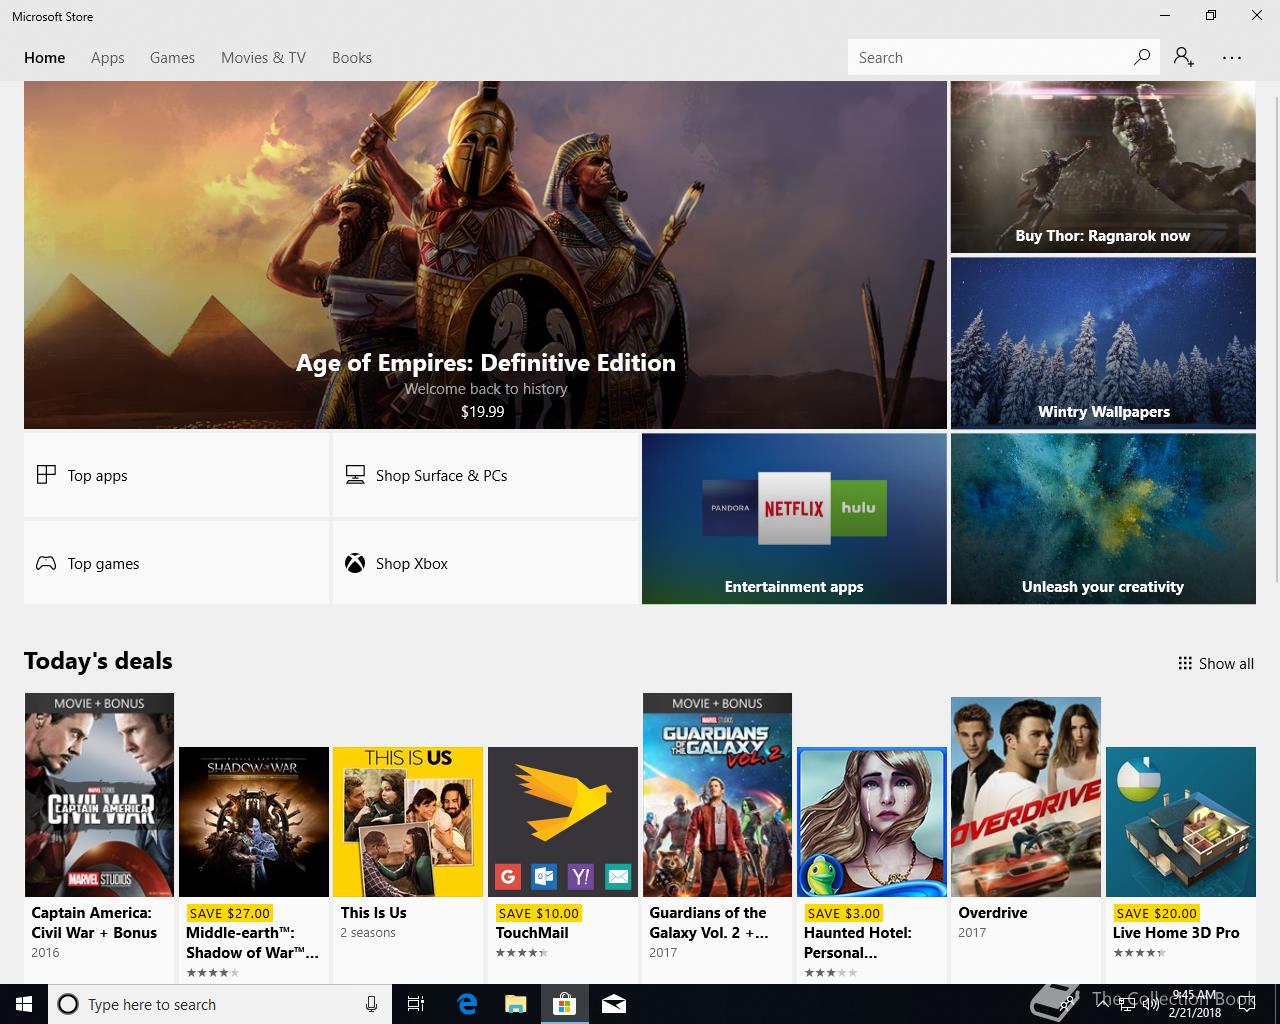Click 'This Is Us' title text
1280x1024 pixels.
click(x=373, y=912)
